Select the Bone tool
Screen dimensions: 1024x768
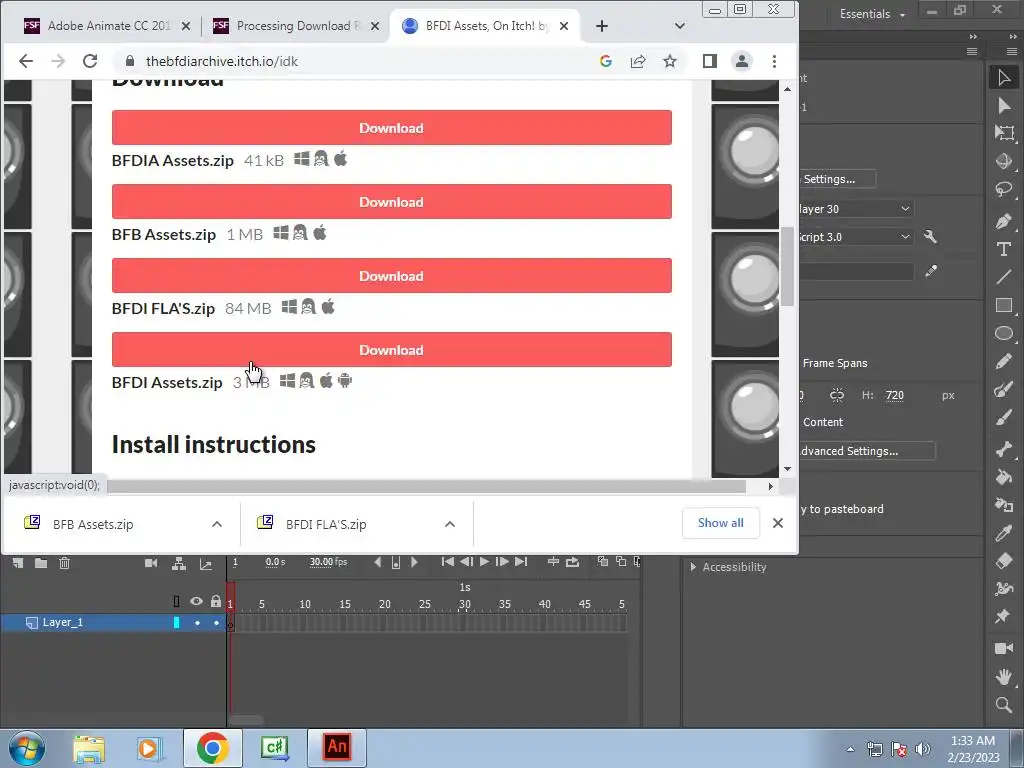pyautogui.click(x=1004, y=448)
